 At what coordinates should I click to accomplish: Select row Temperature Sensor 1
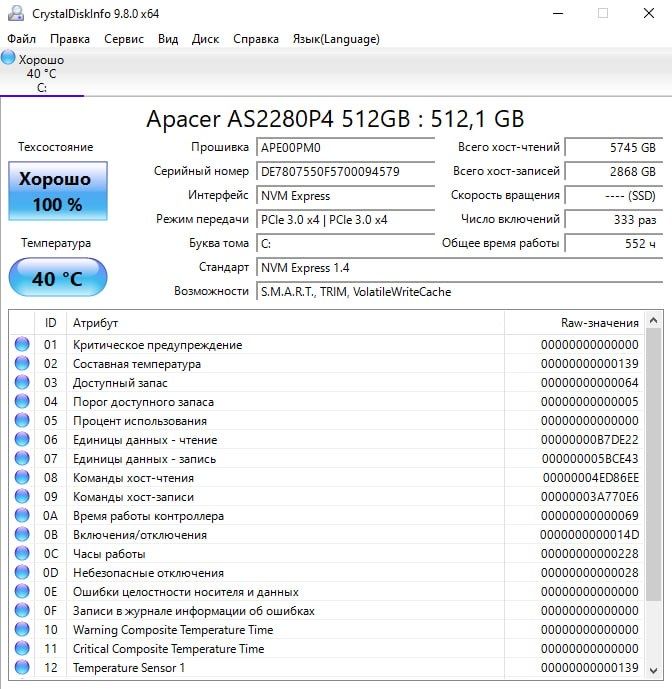pyautogui.click(x=326, y=668)
